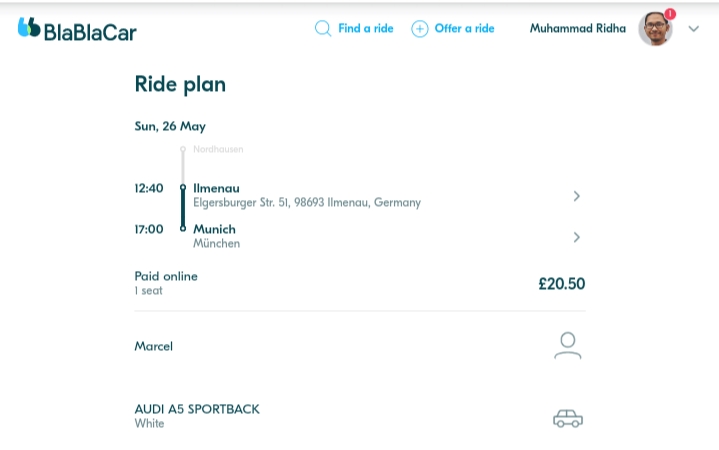Expand the account menu chevron
The image size is (719, 450).
point(694,29)
